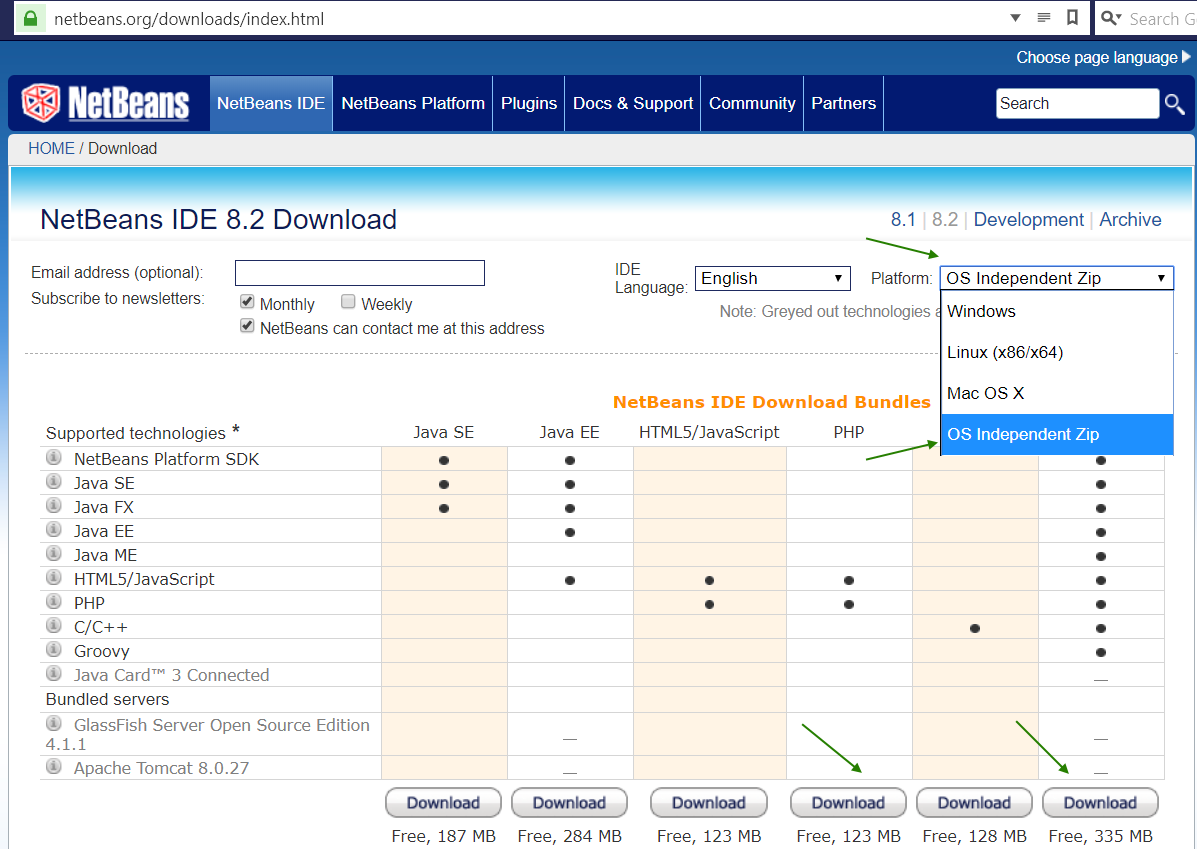
Task: Click info icon beside C/C++
Action: 53,625
